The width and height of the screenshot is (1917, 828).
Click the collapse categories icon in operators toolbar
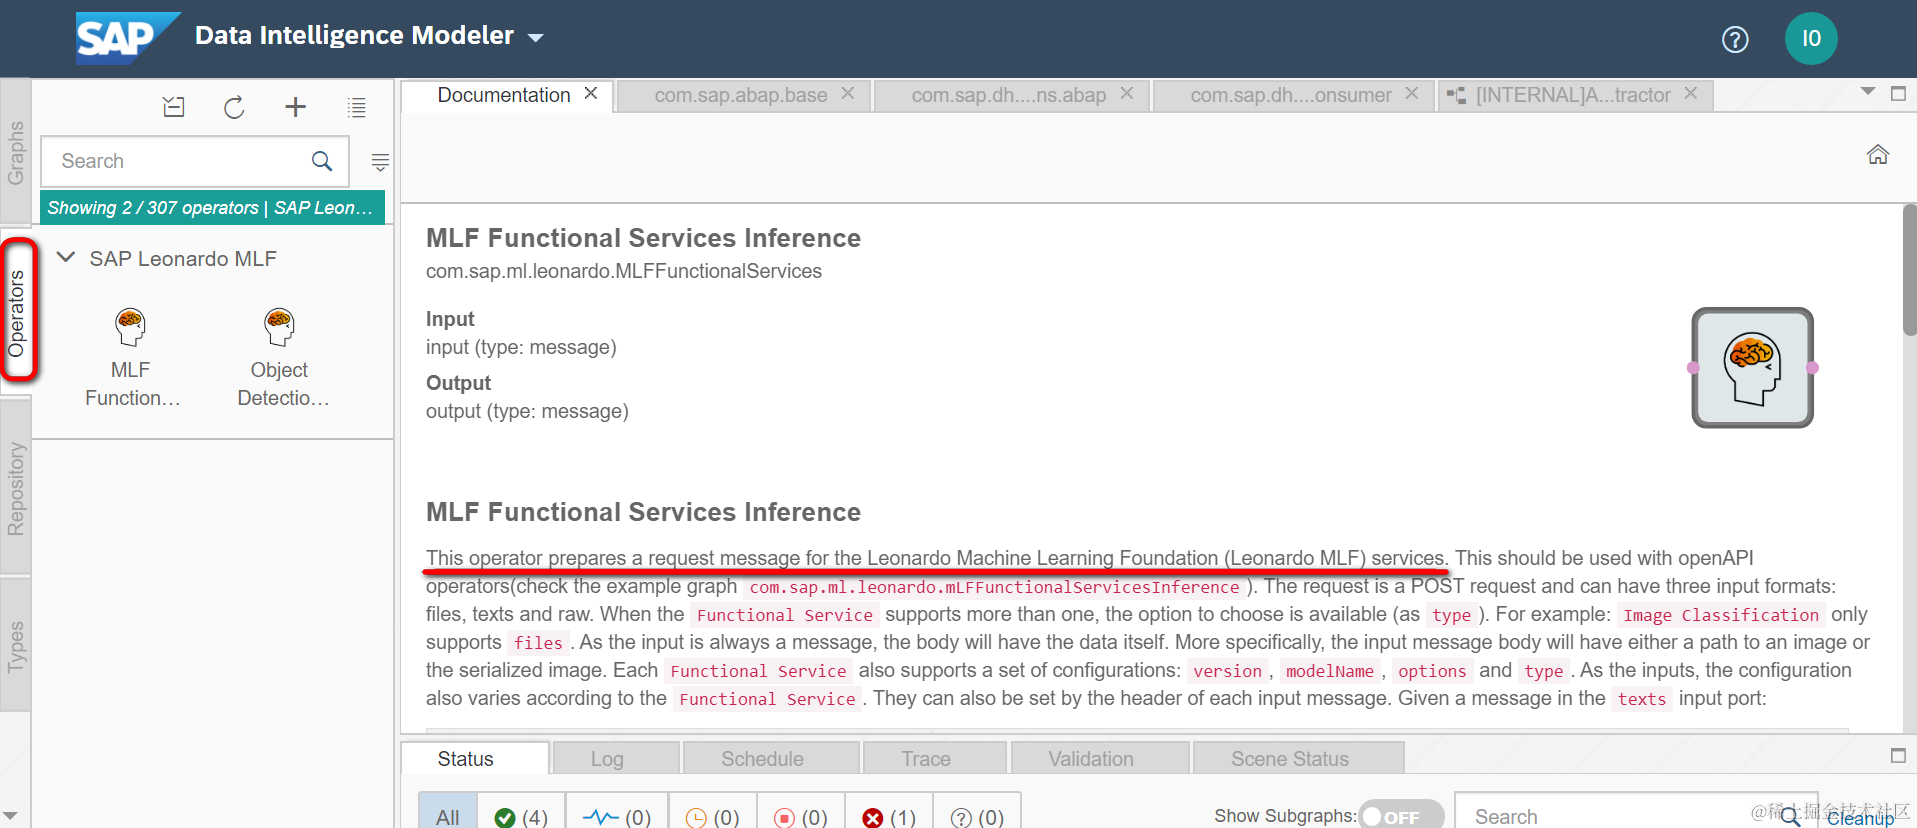coord(174,107)
